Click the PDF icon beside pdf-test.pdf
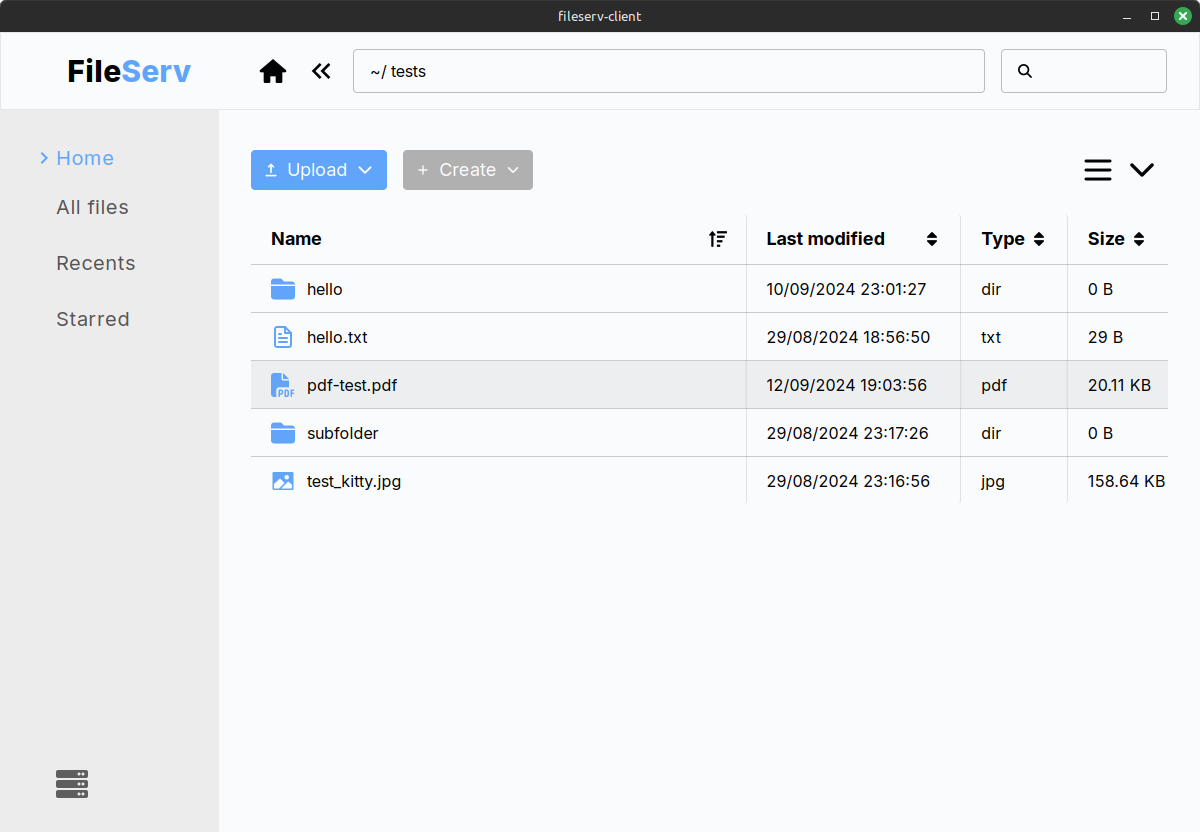Image resolution: width=1200 pixels, height=832 pixels. (282, 384)
